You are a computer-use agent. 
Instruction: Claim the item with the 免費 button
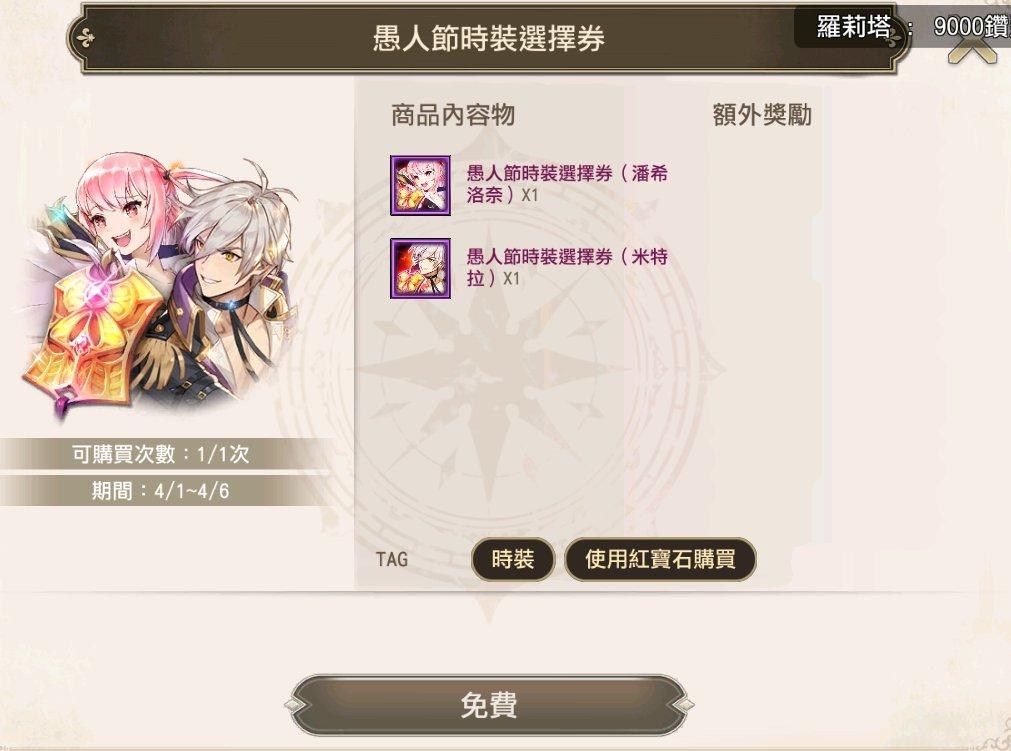tap(489, 705)
